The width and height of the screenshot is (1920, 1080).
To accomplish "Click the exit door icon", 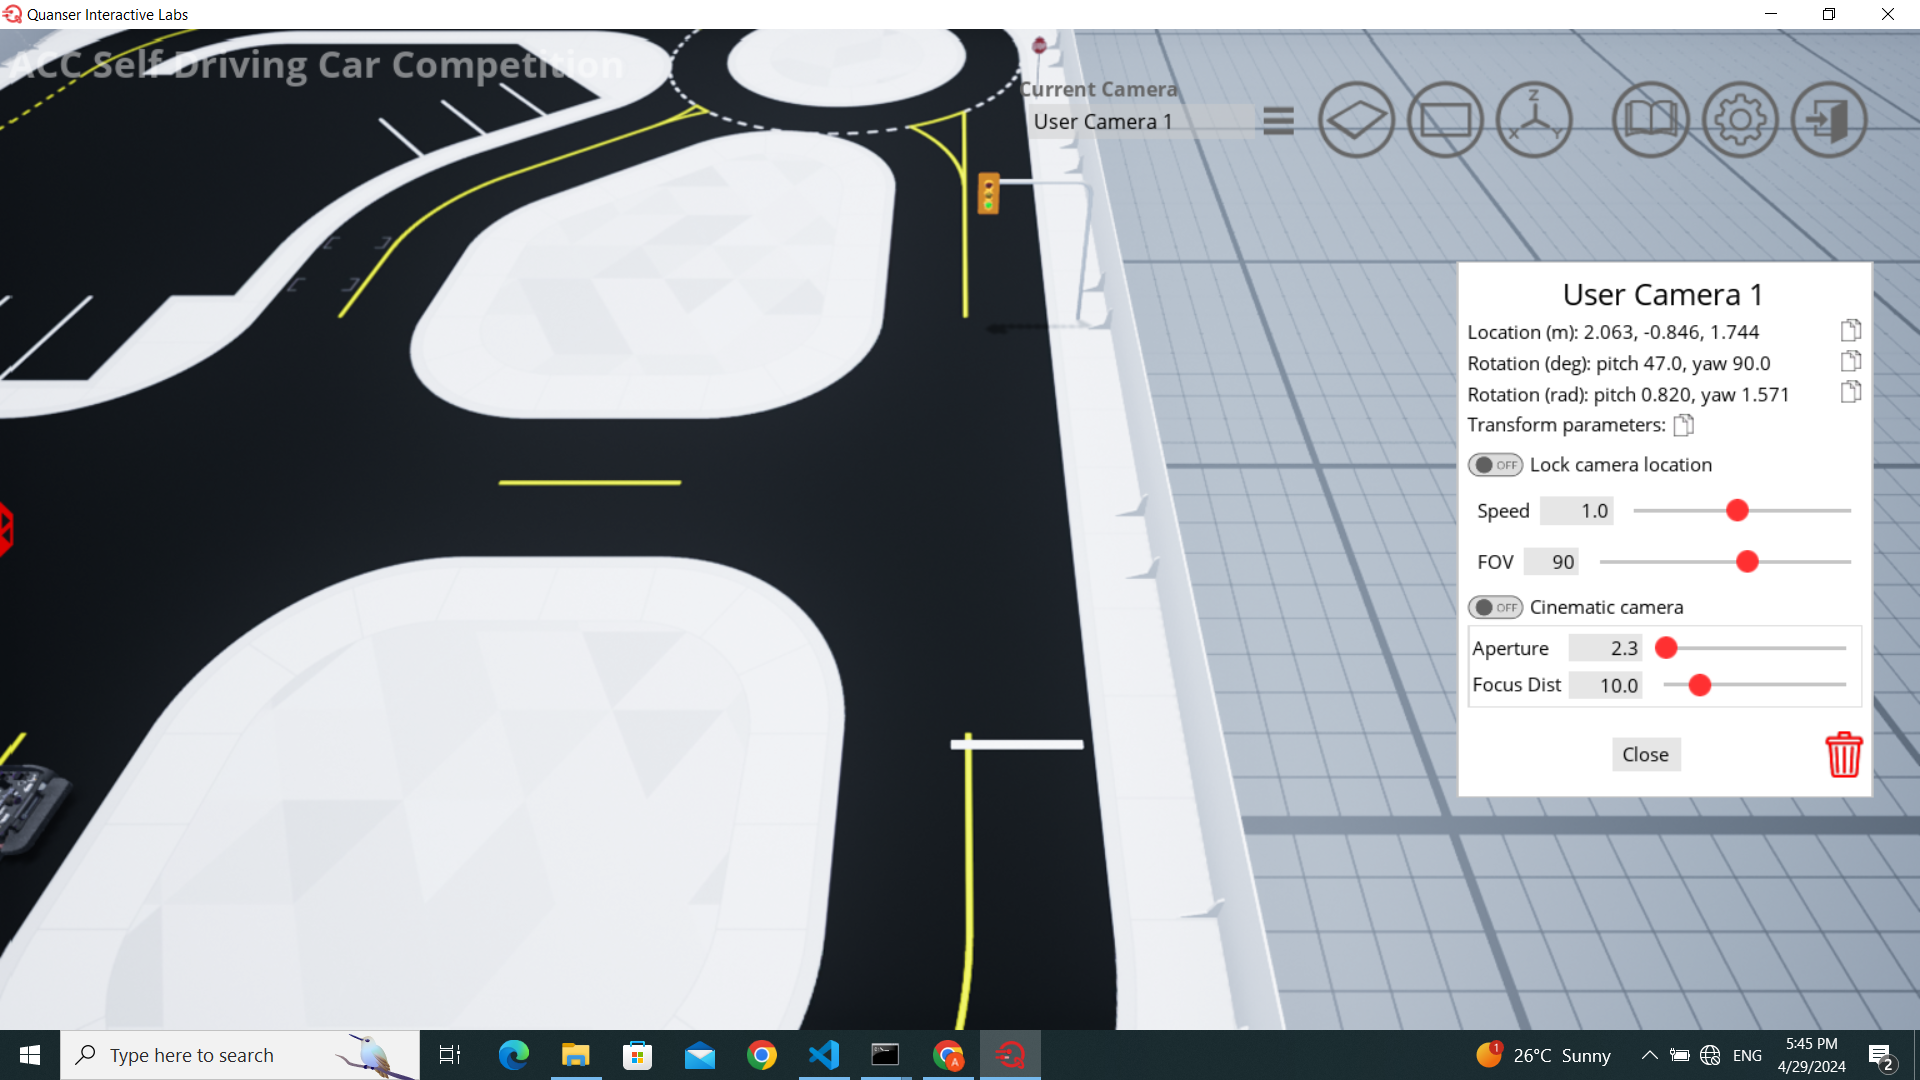I will (1829, 120).
